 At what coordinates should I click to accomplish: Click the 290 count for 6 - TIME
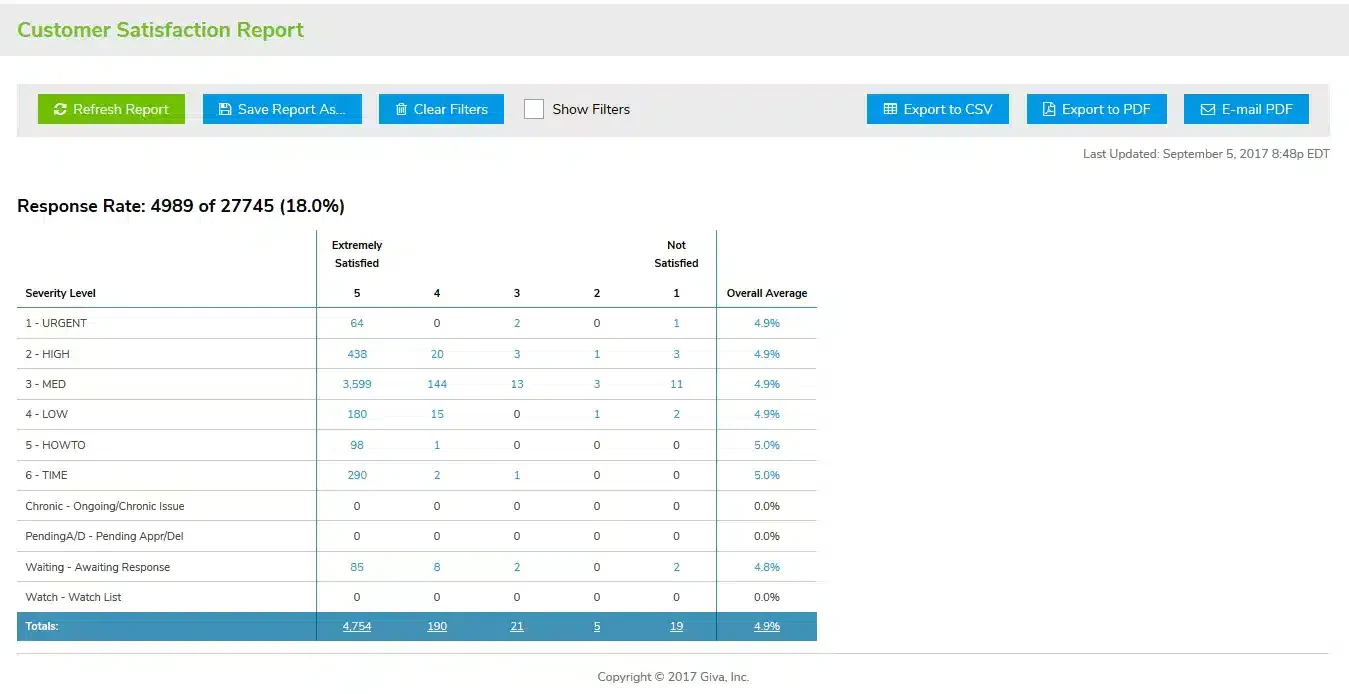pos(357,475)
